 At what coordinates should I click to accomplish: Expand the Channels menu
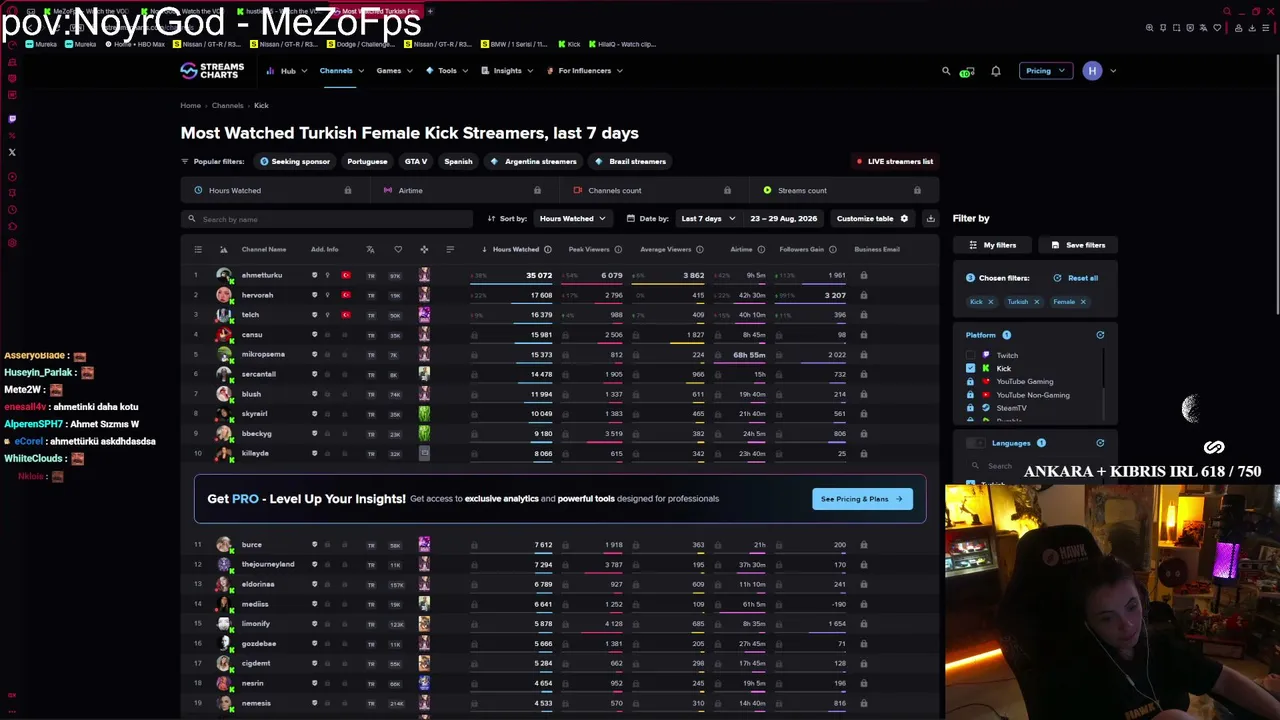point(341,71)
